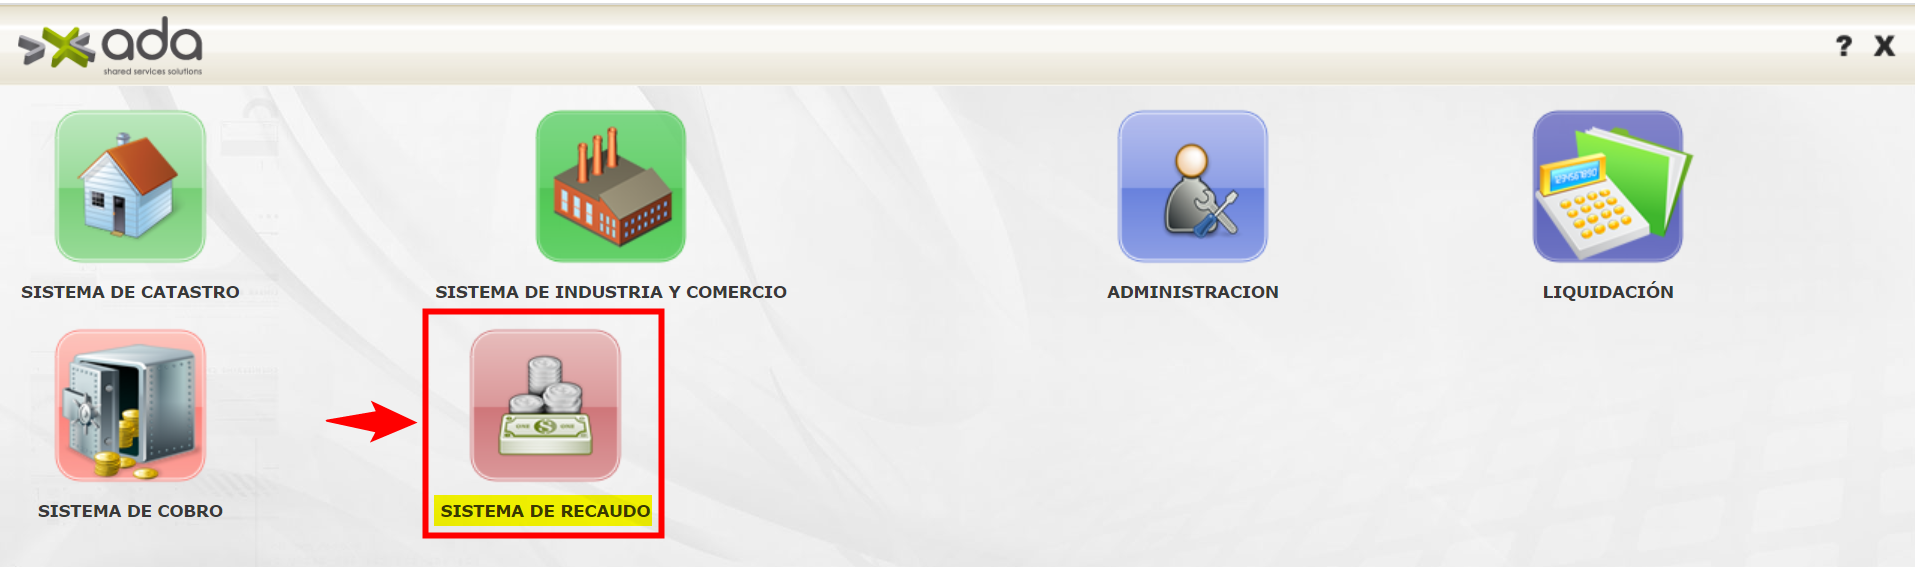This screenshot has width=1915, height=567.
Task: Click the SISTEMA DE CATASTRO label
Action: (130, 292)
